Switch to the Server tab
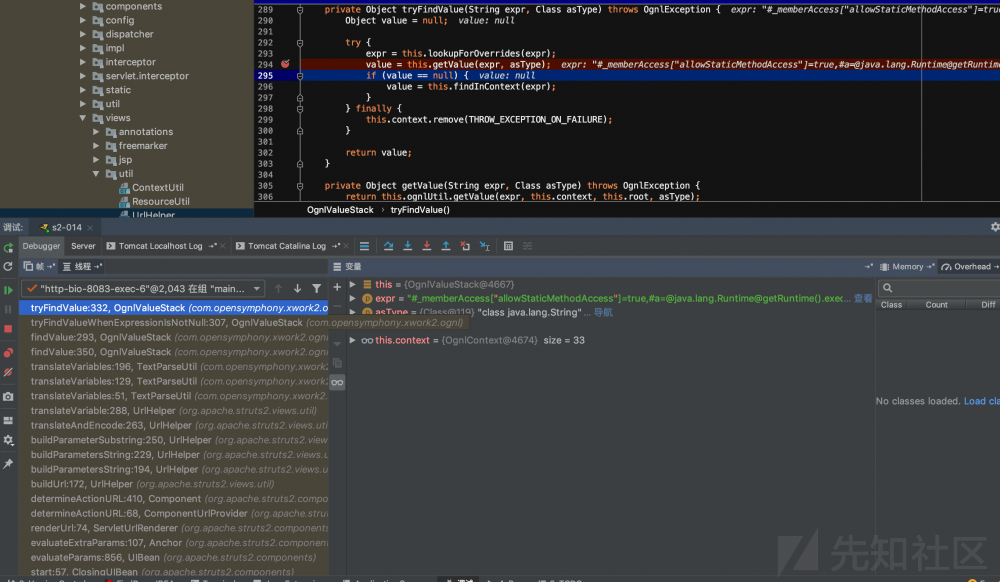Image resolution: width=1000 pixels, height=582 pixels. [83, 246]
